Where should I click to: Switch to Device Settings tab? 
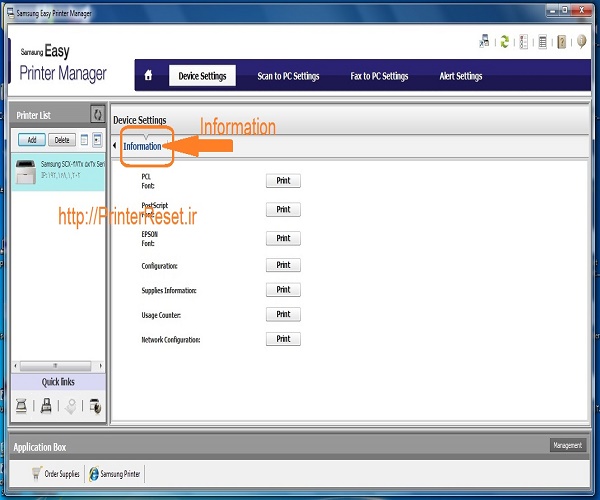click(202, 76)
